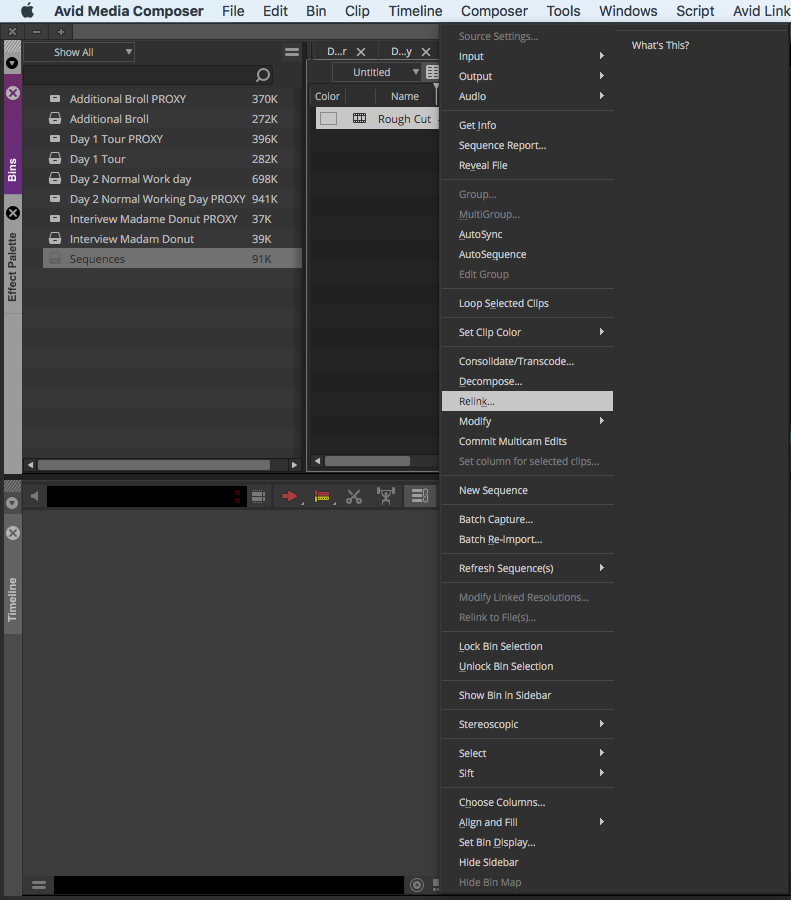
Task: Switch the bin to text view icon
Action: coord(432,72)
